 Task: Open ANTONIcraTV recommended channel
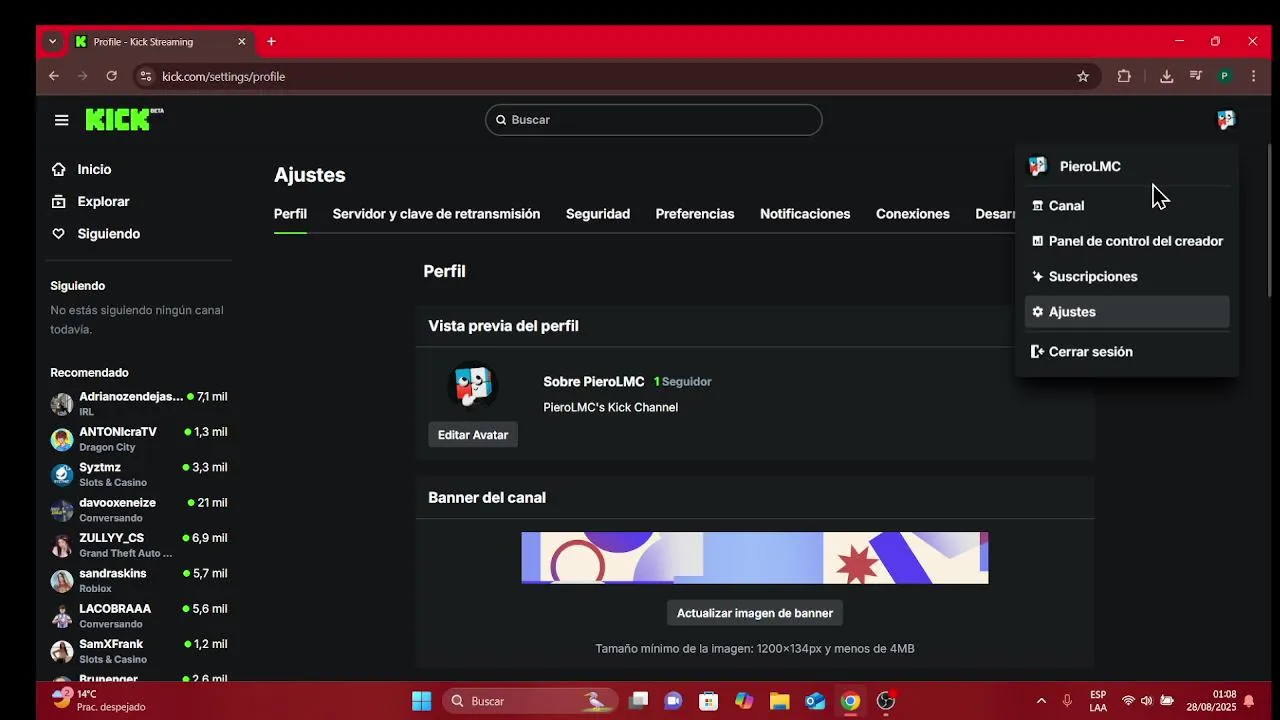[140, 439]
